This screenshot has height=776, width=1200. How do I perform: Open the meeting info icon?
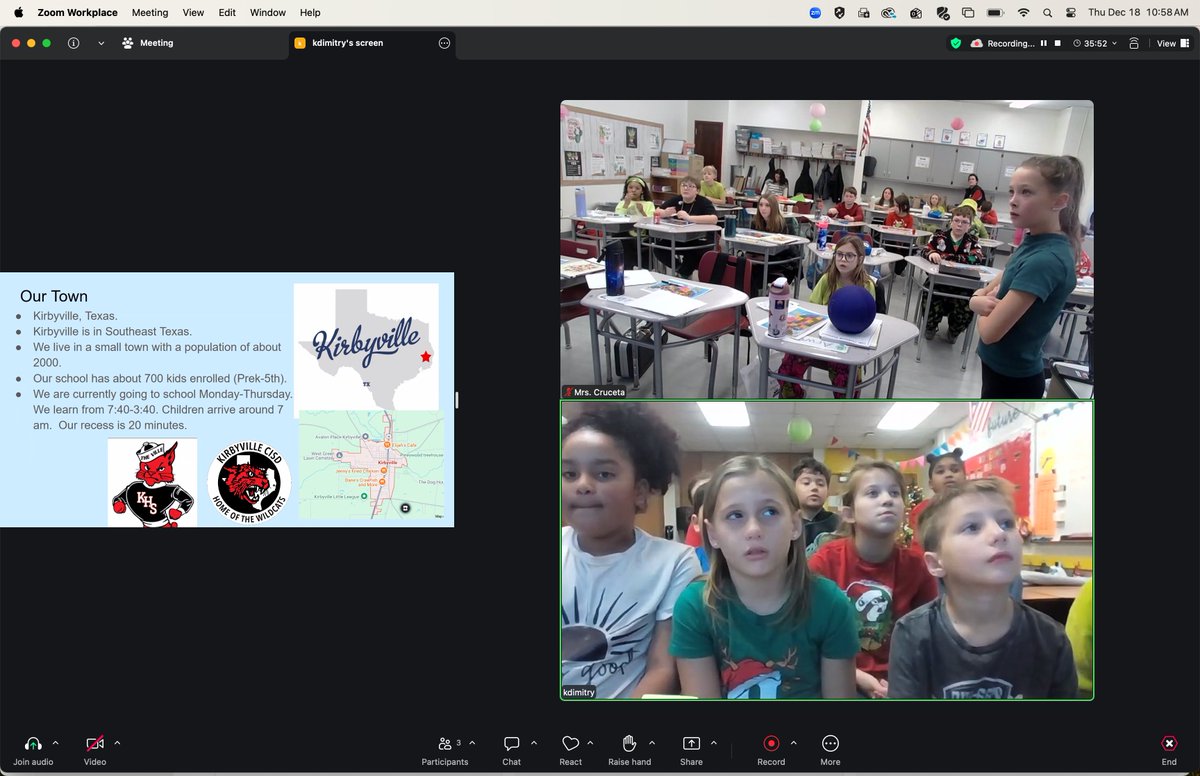point(74,43)
